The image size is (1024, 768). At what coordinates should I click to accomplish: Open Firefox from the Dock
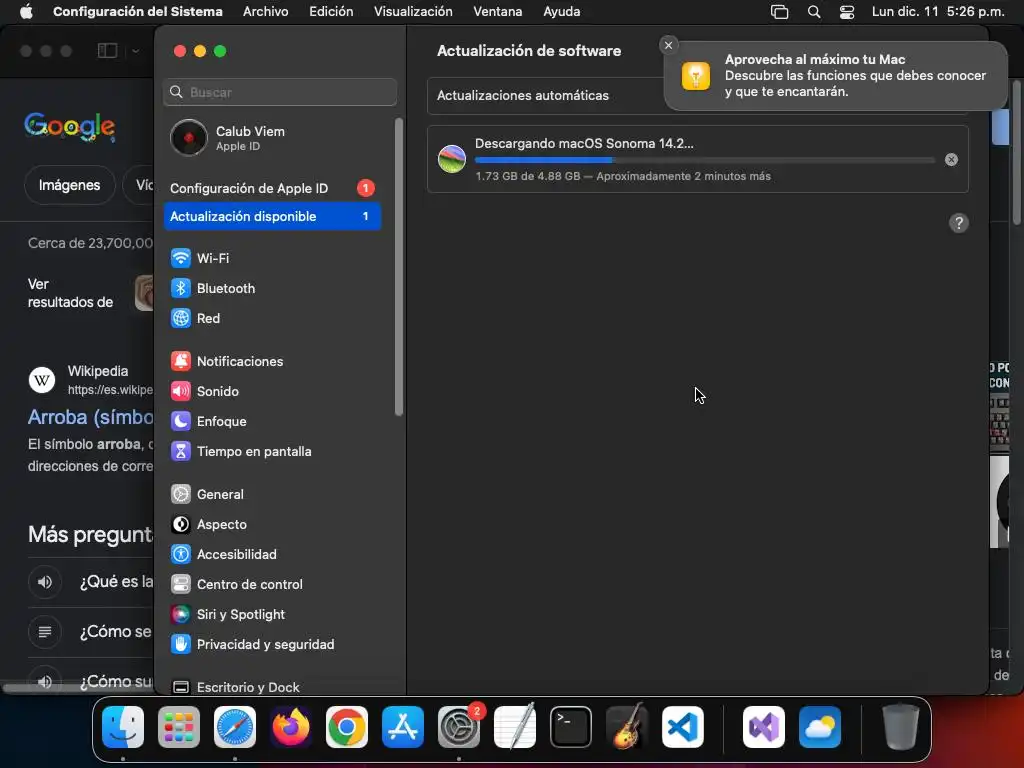pyautogui.click(x=291, y=727)
